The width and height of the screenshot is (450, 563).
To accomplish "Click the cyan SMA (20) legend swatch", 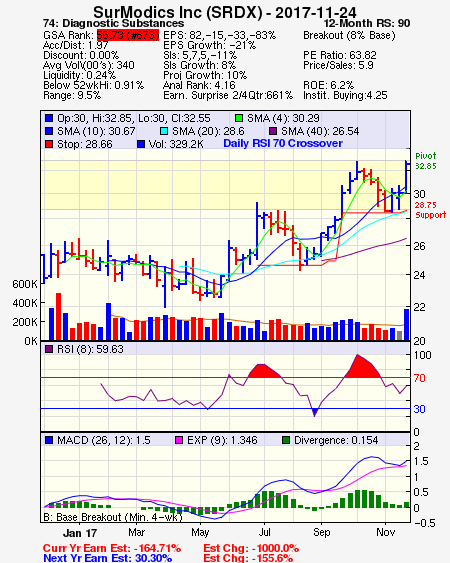I will coord(163,131).
